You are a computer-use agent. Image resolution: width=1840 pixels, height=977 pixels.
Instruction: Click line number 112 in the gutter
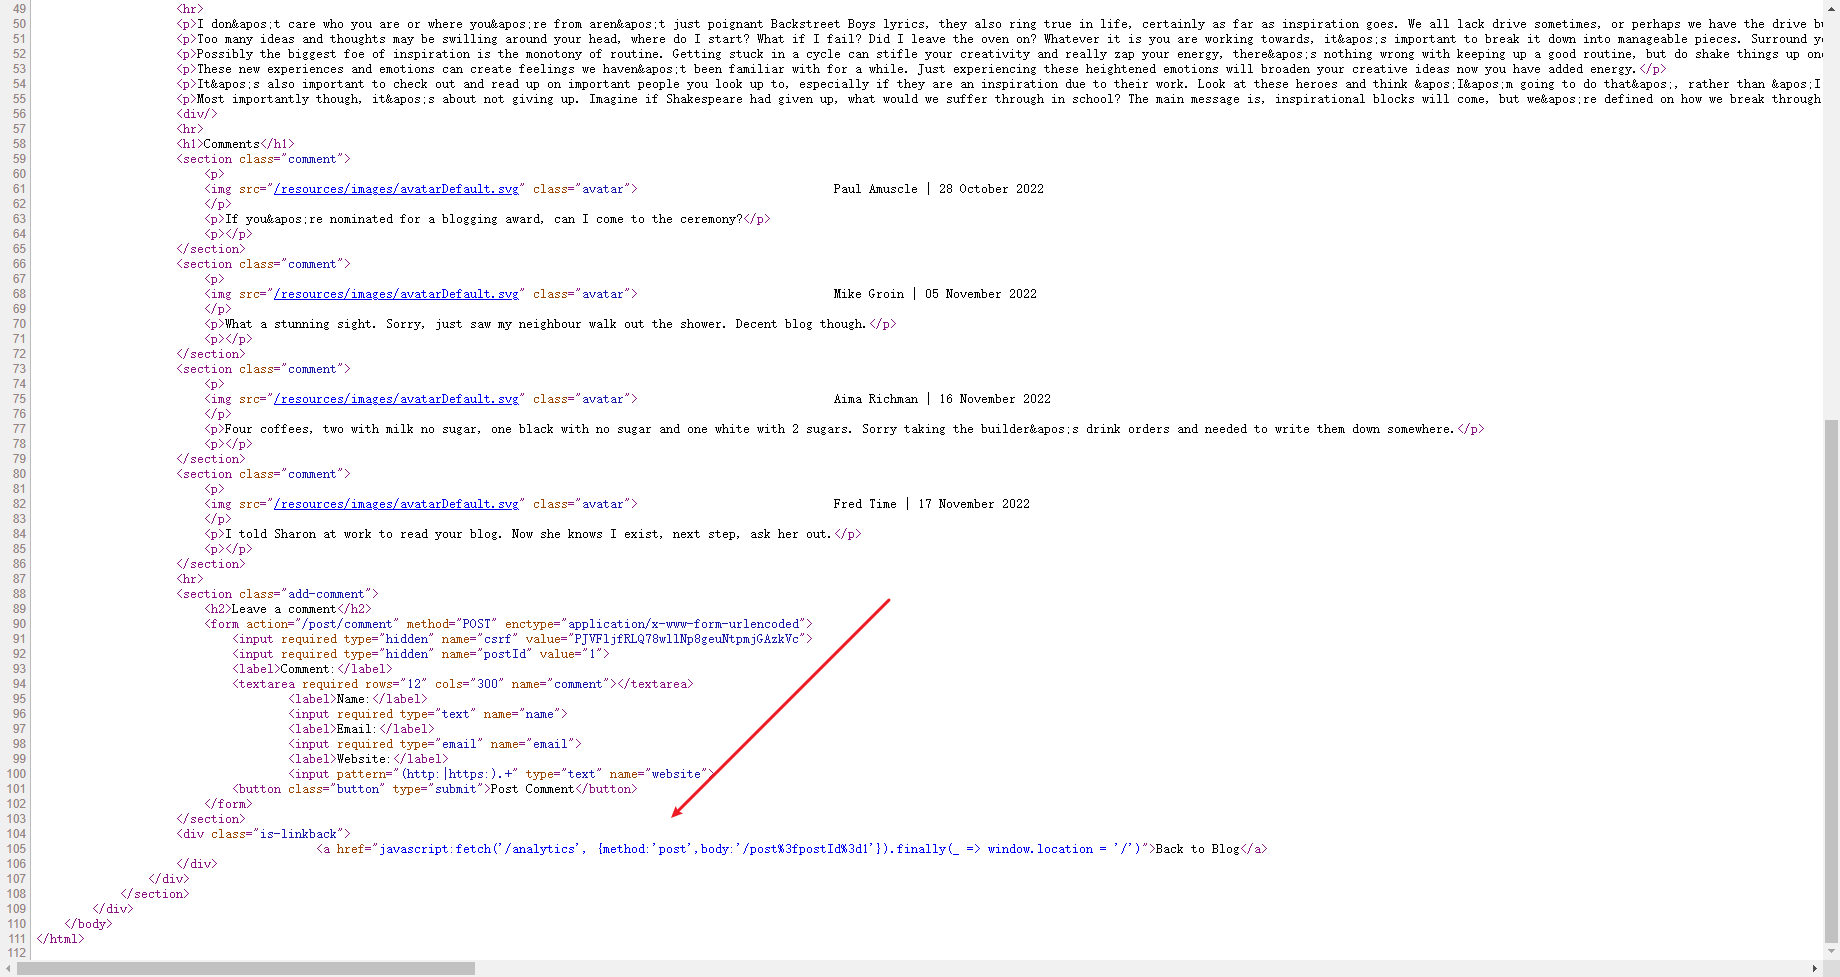click(x=16, y=953)
